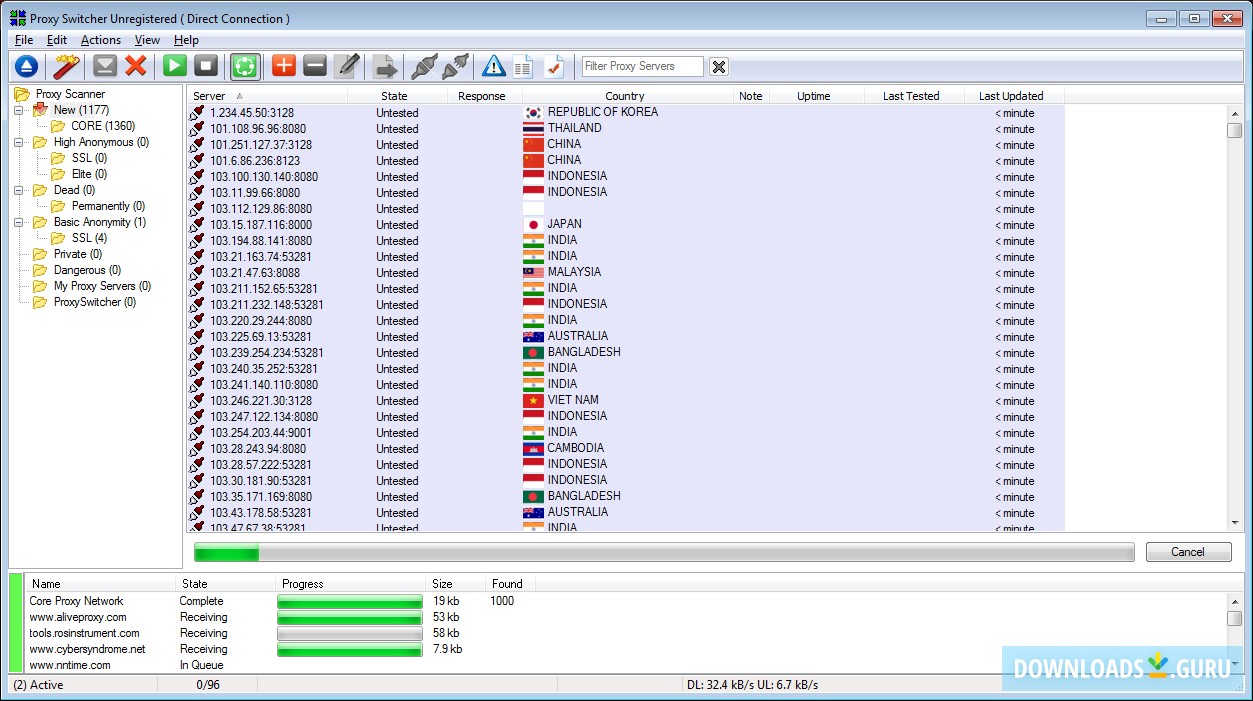
Task: Collapse the New (1177) tree node
Action: pyautogui.click(x=19, y=110)
